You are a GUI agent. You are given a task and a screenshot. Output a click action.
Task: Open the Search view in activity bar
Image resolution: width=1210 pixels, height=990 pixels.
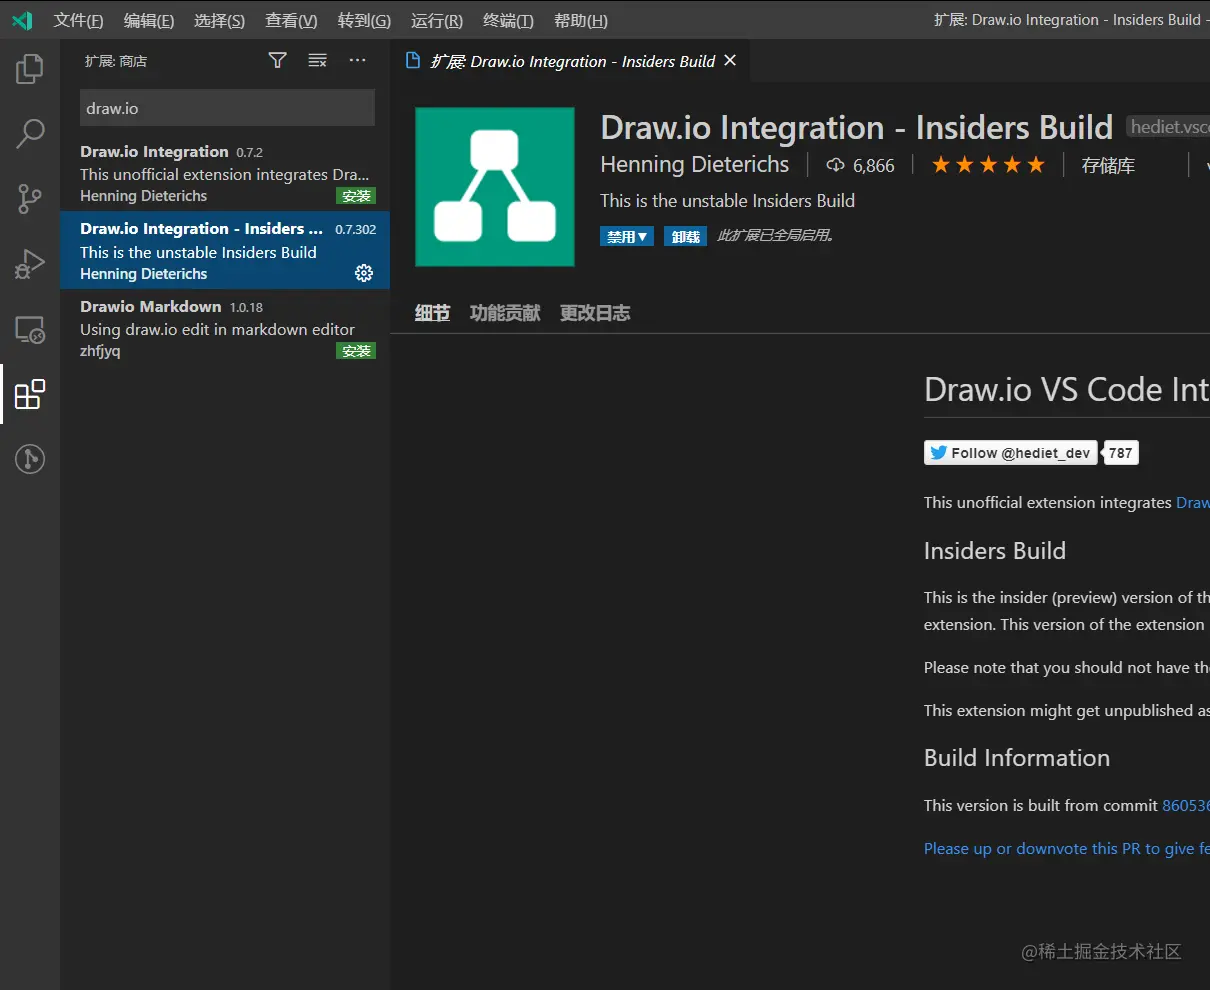pyautogui.click(x=30, y=133)
